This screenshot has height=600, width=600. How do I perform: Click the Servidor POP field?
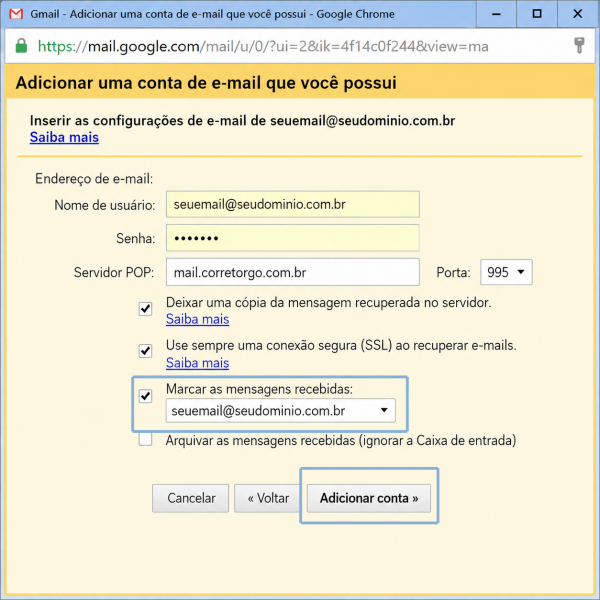[x=293, y=272]
